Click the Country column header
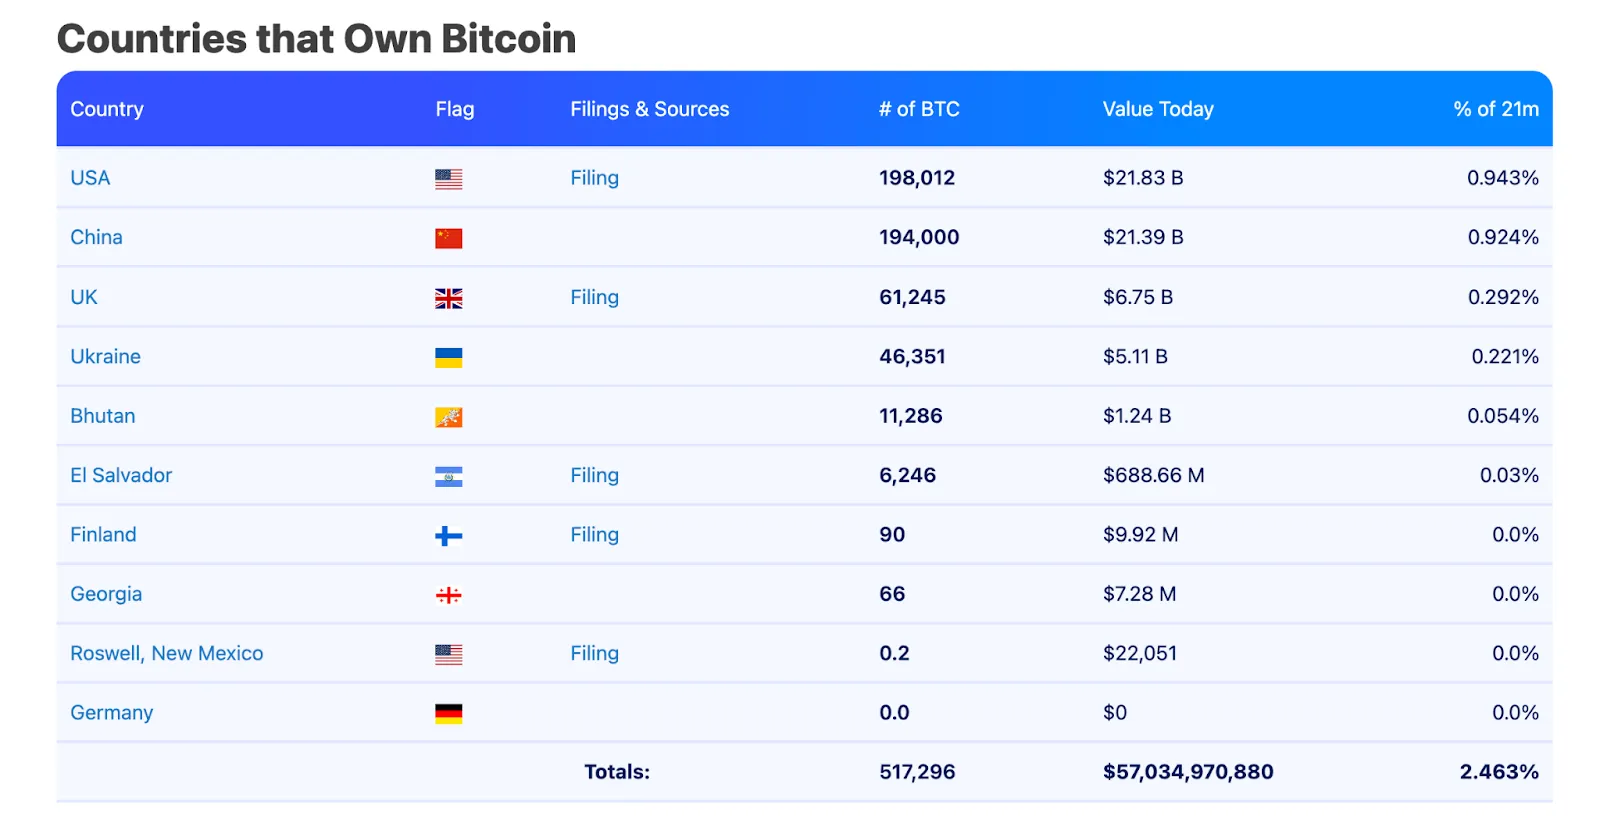Viewport: 1600px width, 827px height. pos(106,109)
